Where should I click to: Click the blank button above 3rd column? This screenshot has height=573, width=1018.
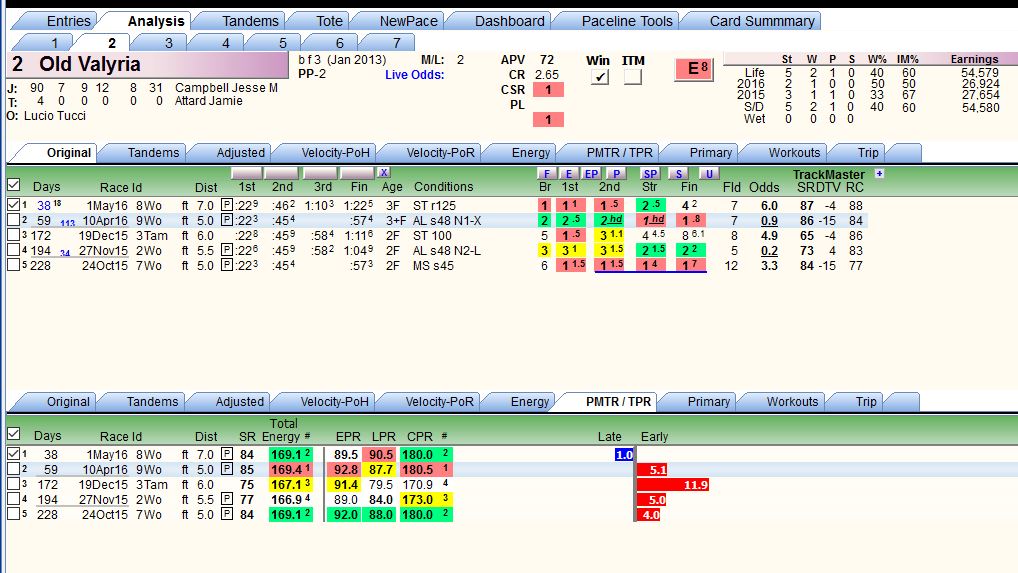tap(319, 173)
